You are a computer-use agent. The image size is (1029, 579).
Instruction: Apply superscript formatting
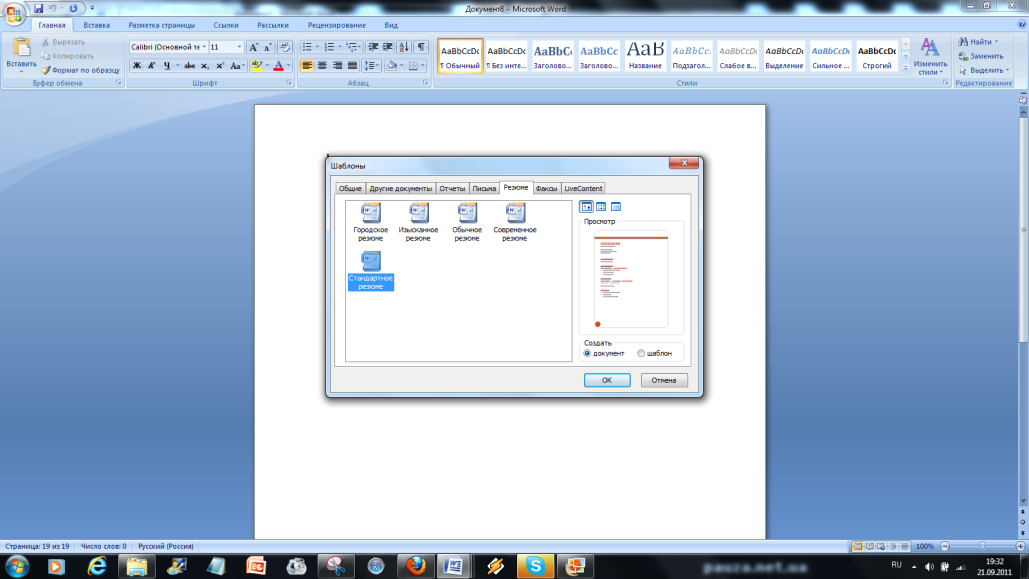tap(220, 66)
